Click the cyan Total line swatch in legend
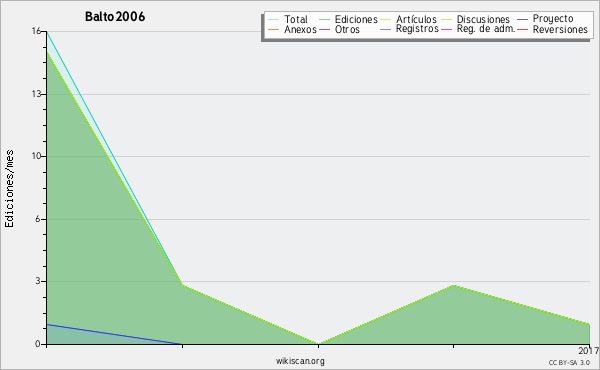Image resolution: width=600 pixels, height=370 pixels. (x=274, y=20)
